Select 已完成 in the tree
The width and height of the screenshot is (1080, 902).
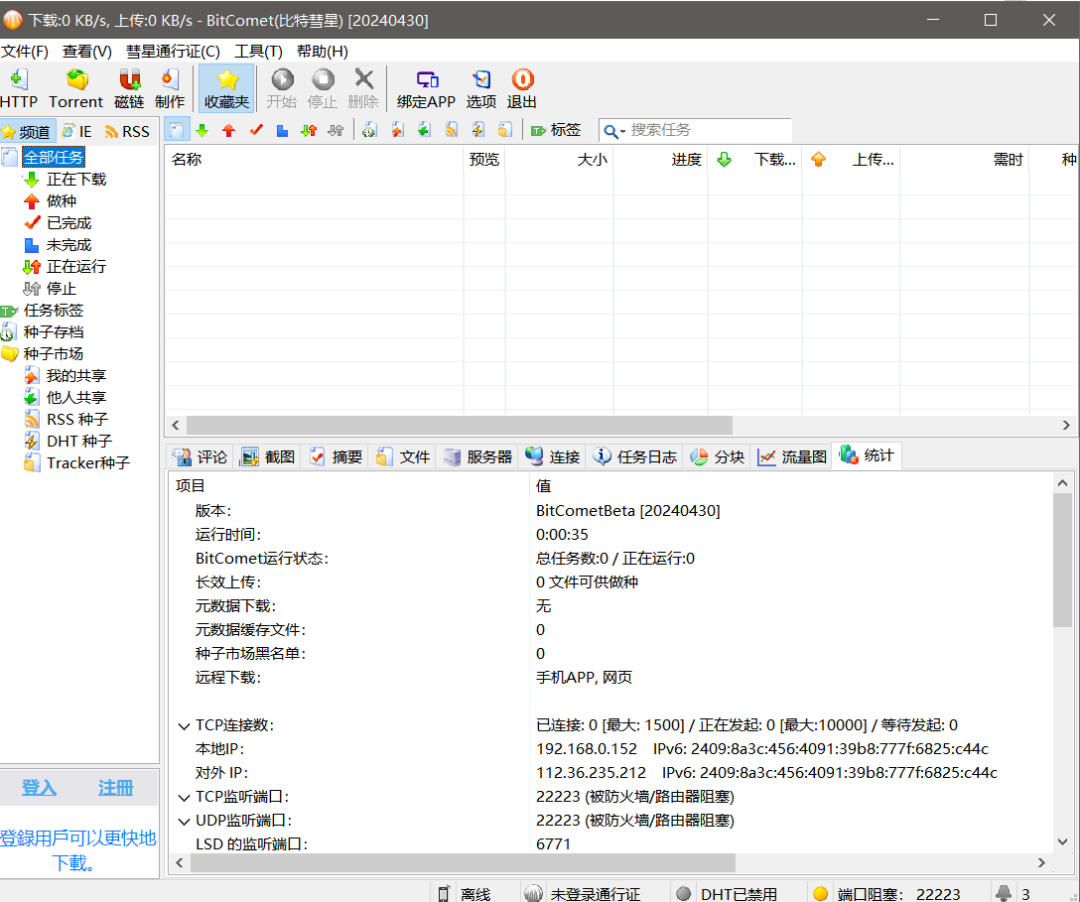[68, 223]
